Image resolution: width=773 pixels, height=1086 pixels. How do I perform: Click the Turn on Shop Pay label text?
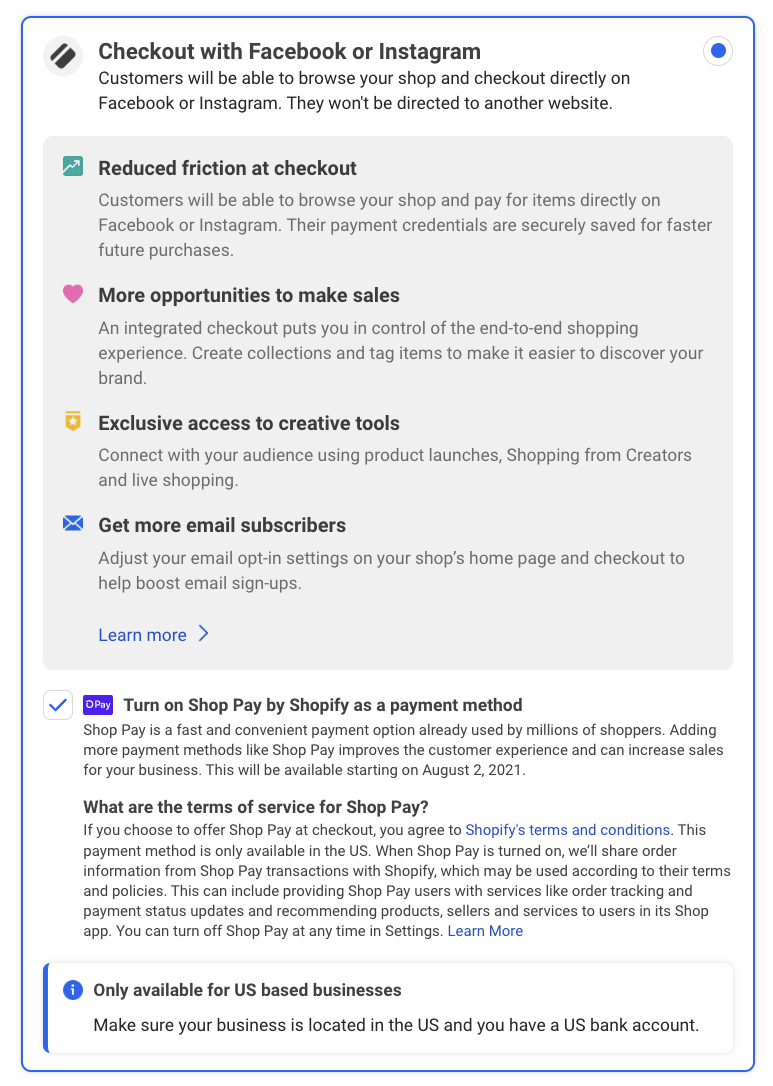pos(322,705)
